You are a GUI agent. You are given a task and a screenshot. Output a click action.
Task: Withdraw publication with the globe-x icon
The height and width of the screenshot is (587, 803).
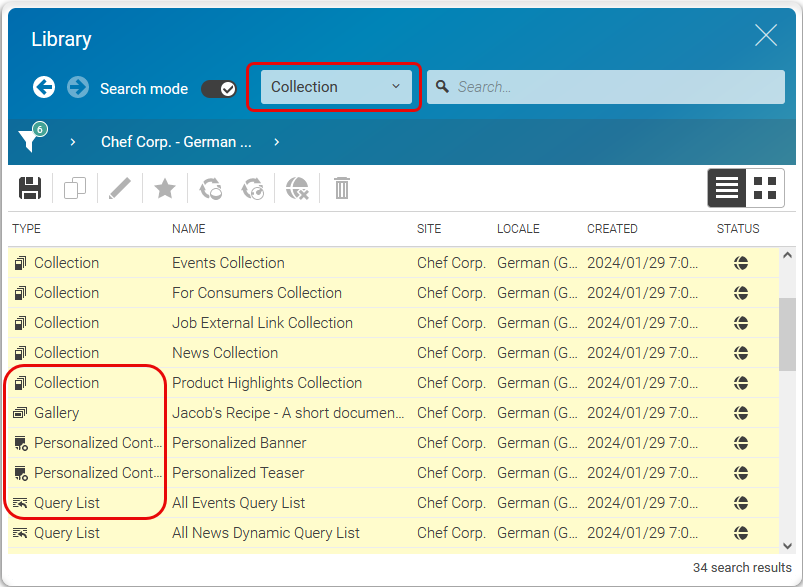tap(296, 188)
